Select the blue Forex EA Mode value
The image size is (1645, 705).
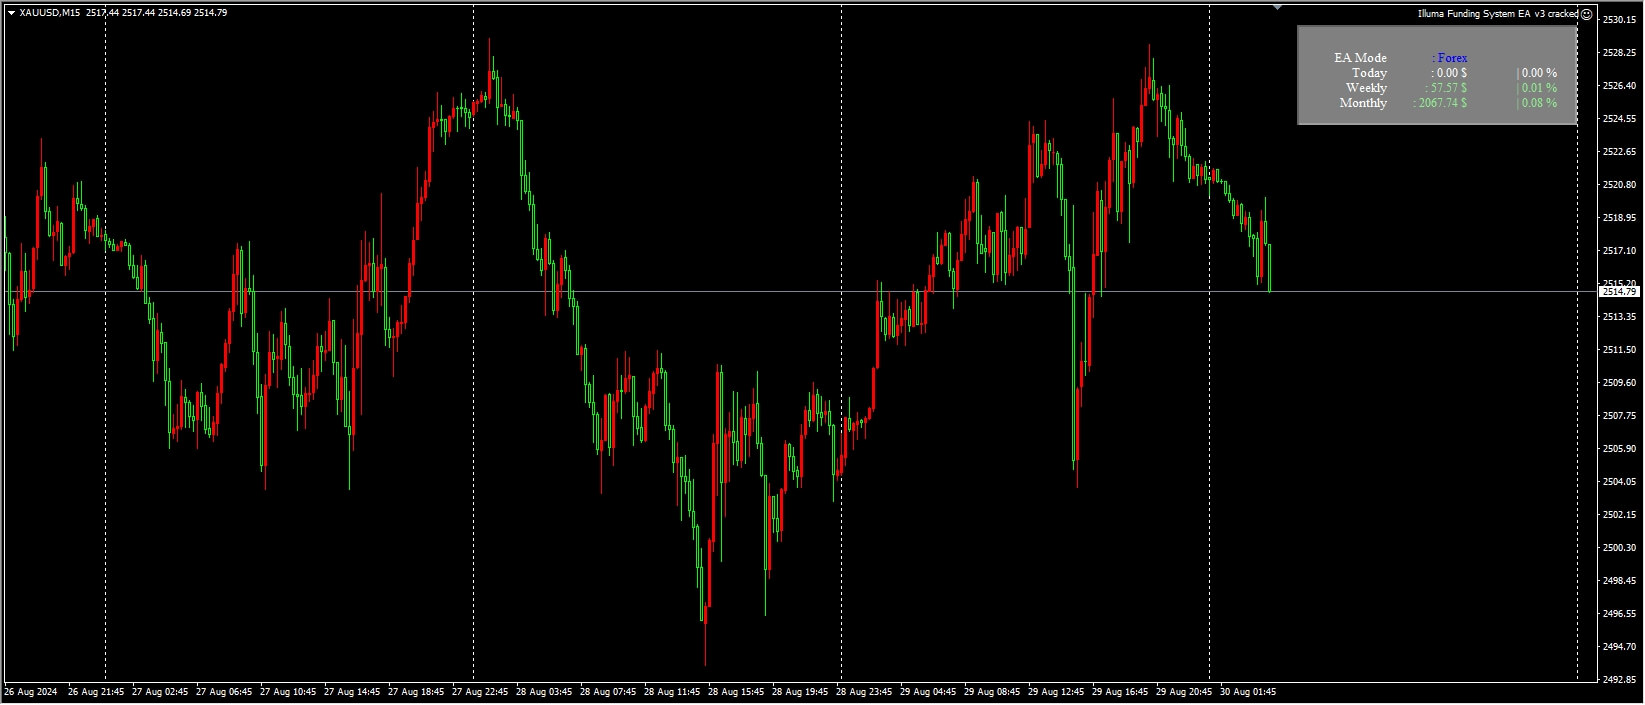click(1450, 58)
